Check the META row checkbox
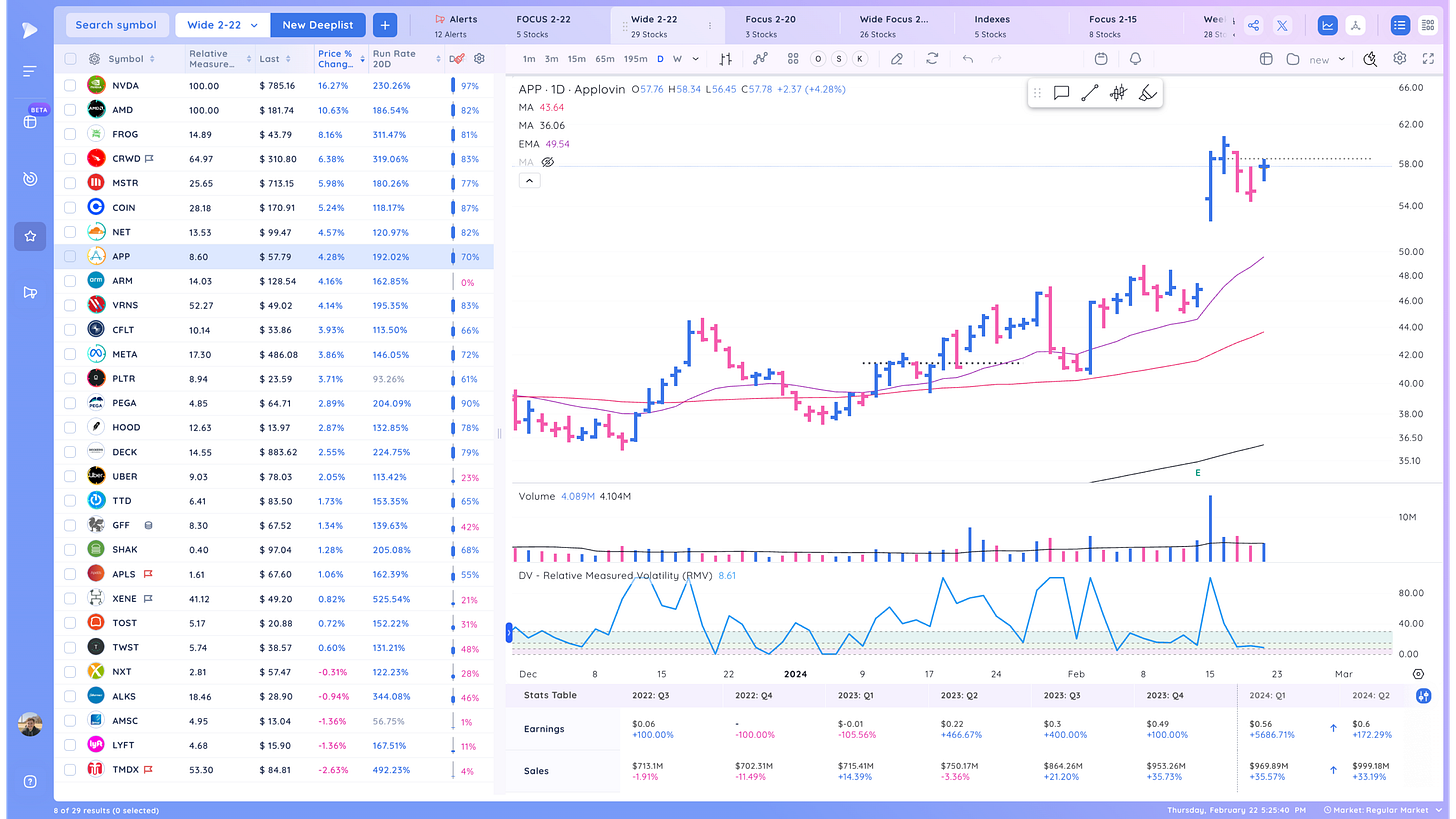The height and width of the screenshot is (819, 1456). point(70,354)
